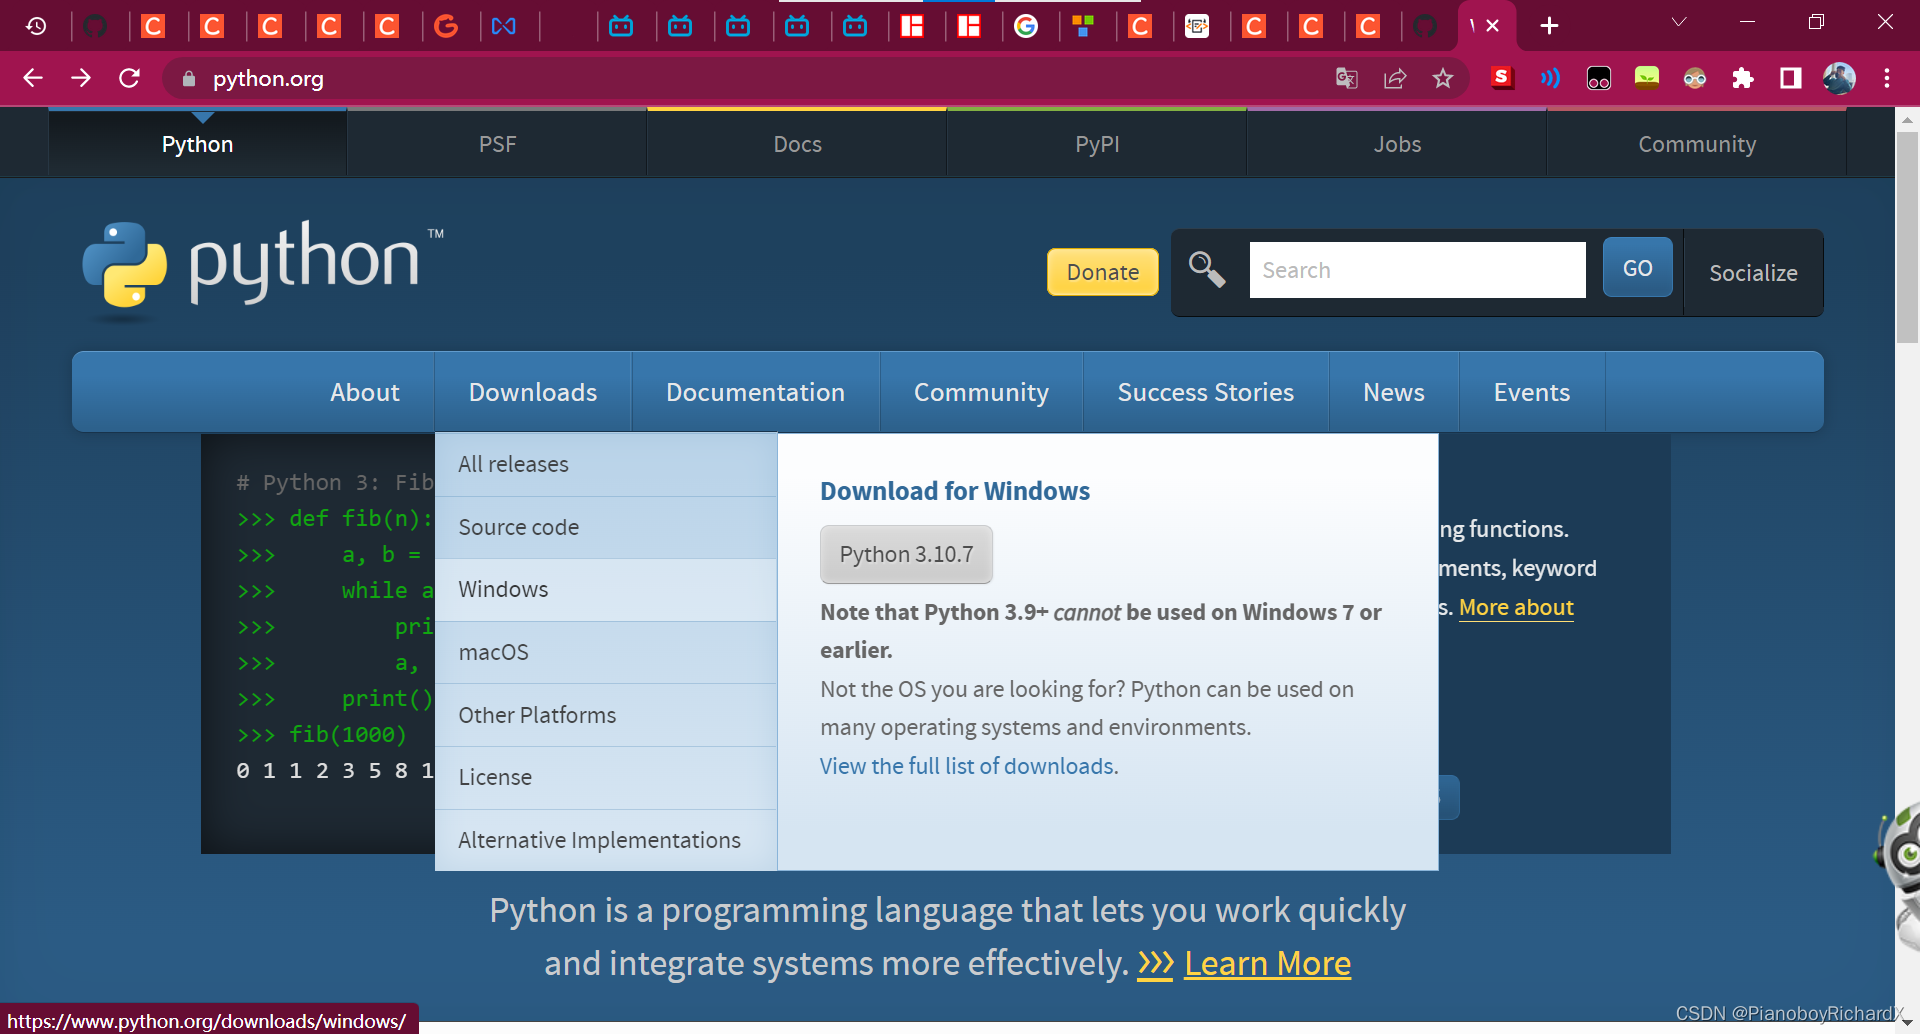Click the browser forward arrow
This screenshot has width=1920, height=1034.
click(81, 78)
